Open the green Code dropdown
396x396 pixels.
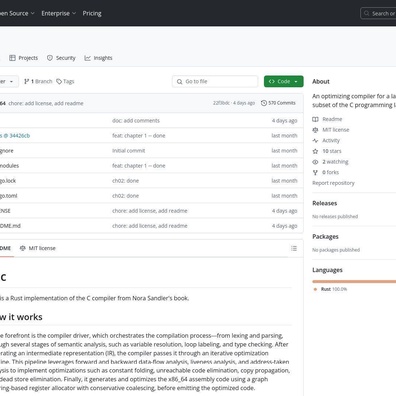click(284, 81)
